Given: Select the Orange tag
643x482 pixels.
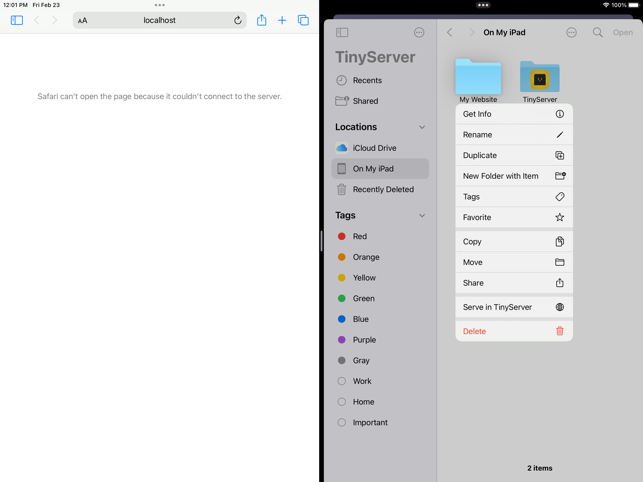Looking at the screenshot, I should point(380,257).
